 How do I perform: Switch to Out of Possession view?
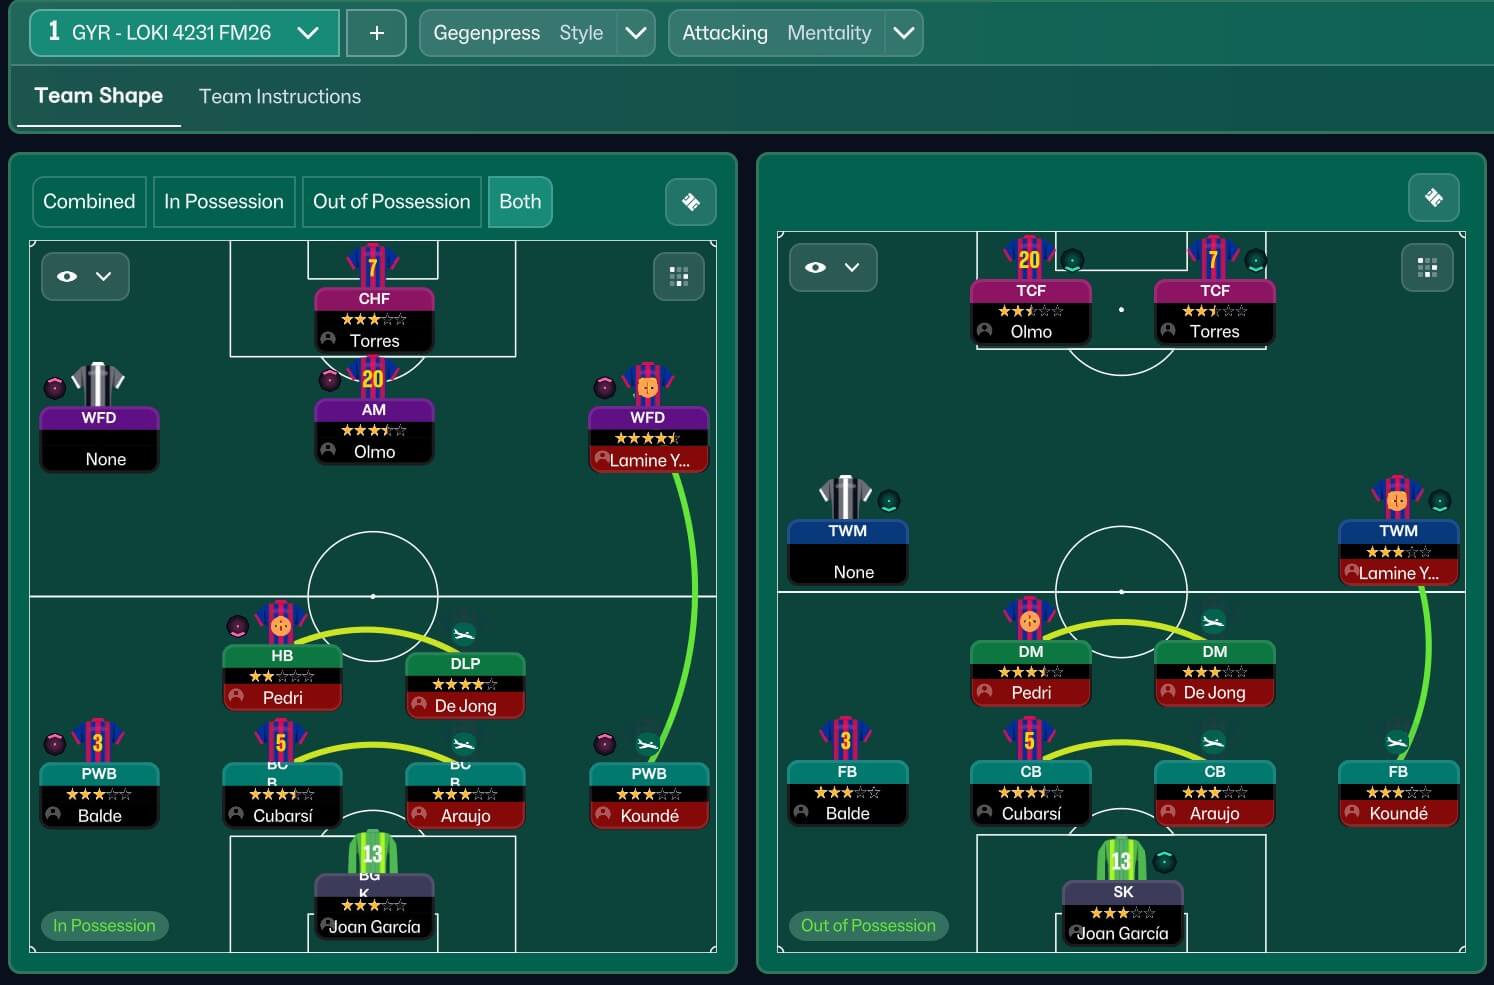[391, 202]
